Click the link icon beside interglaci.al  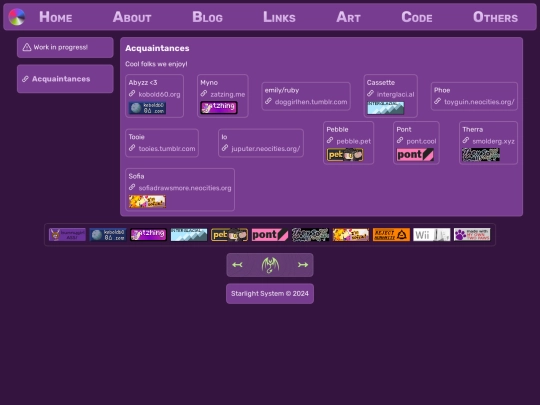pos(370,94)
